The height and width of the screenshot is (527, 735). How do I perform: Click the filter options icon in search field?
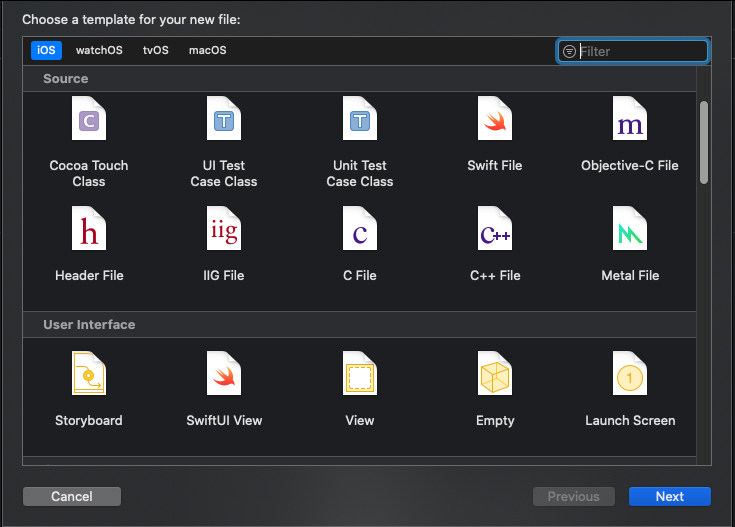(569, 51)
